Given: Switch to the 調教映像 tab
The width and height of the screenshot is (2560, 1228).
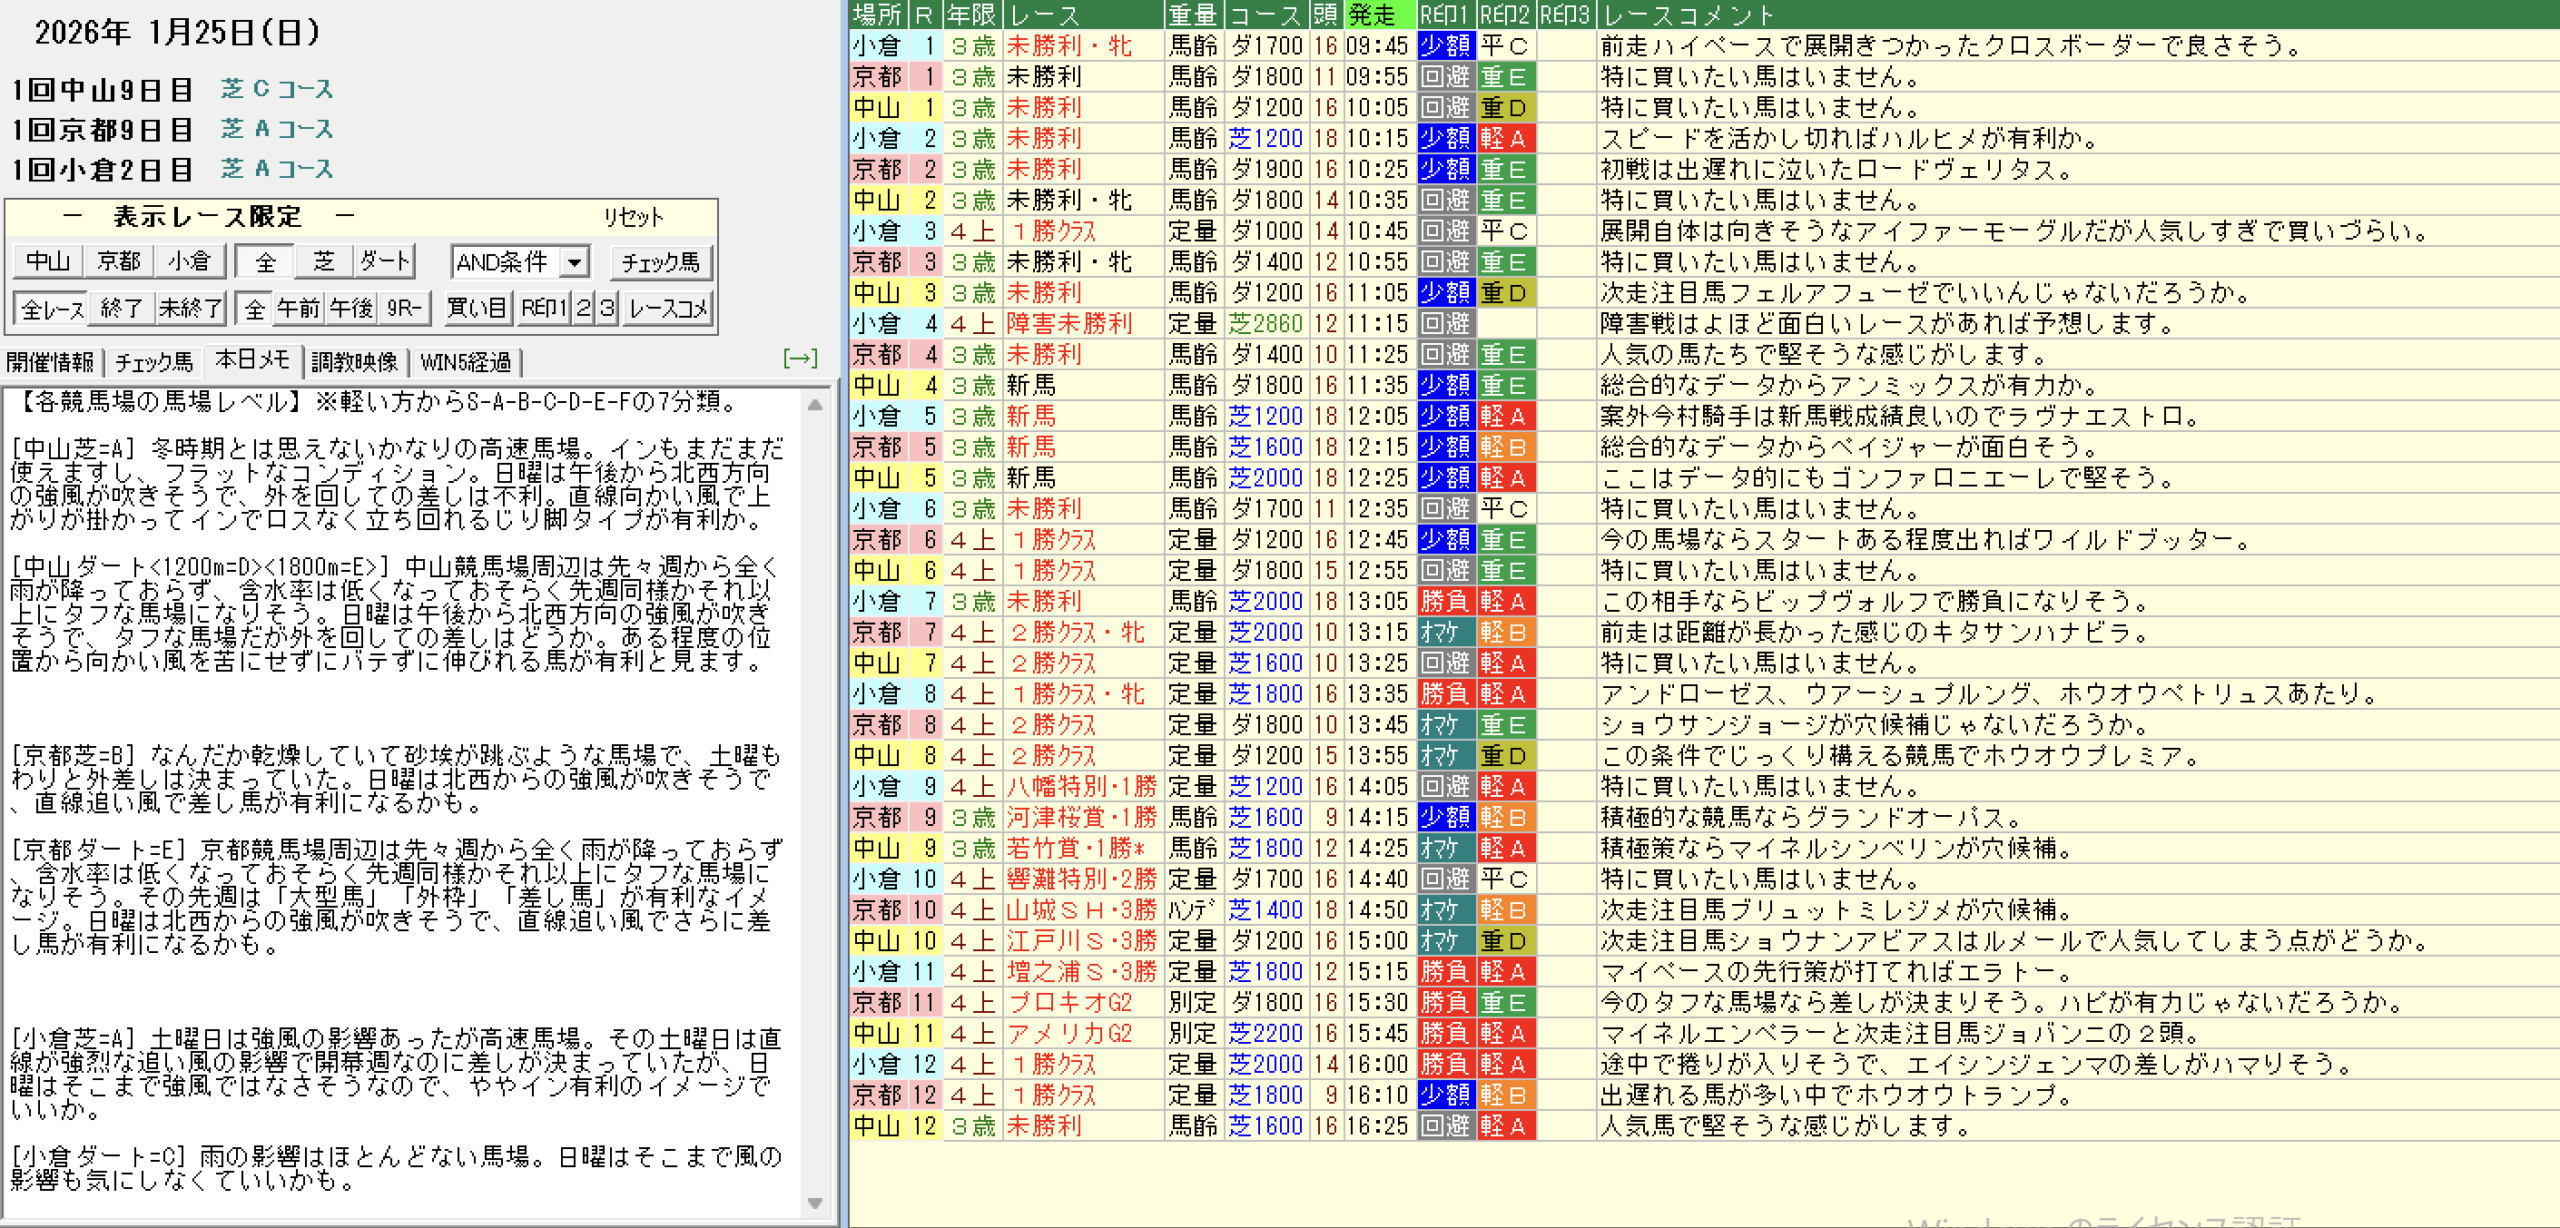Looking at the screenshot, I should pyautogui.click(x=354, y=362).
